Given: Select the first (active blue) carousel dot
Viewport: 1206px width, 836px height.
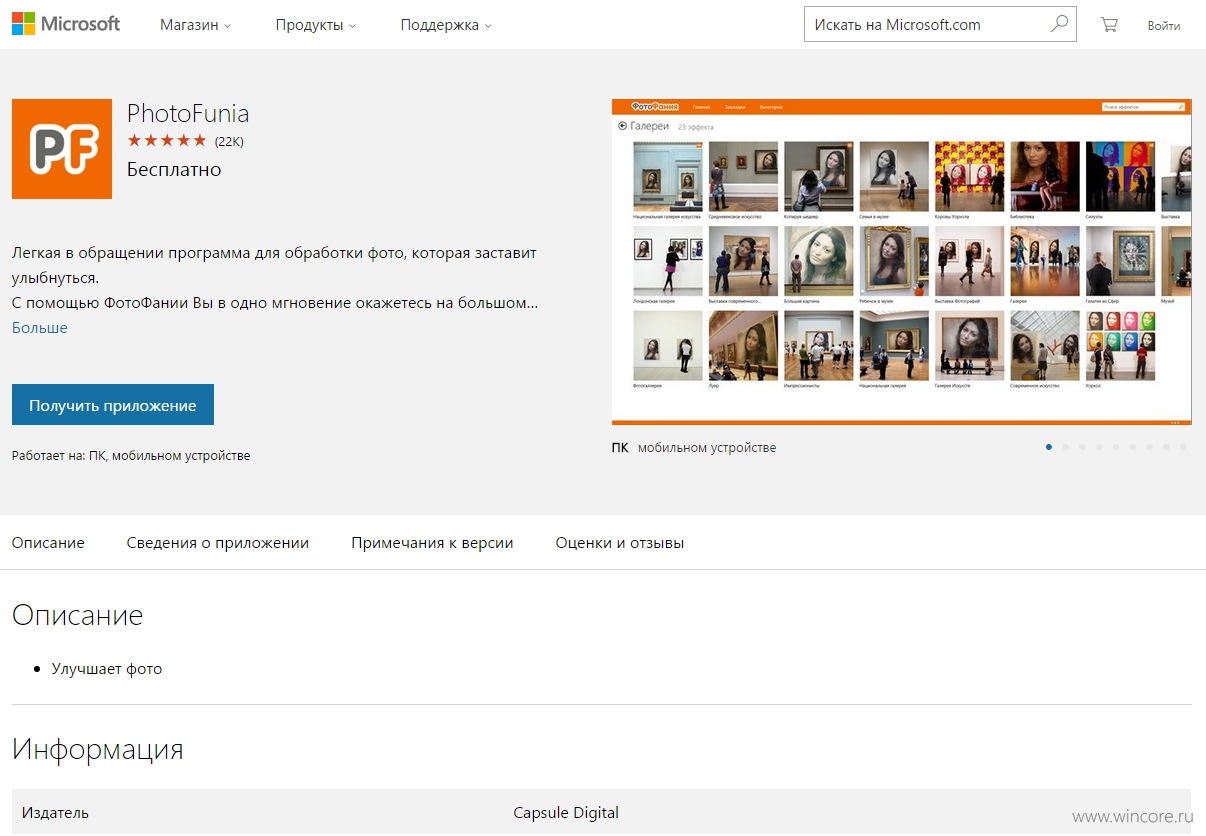Looking at the screenshot, I should click(1048, 447).
